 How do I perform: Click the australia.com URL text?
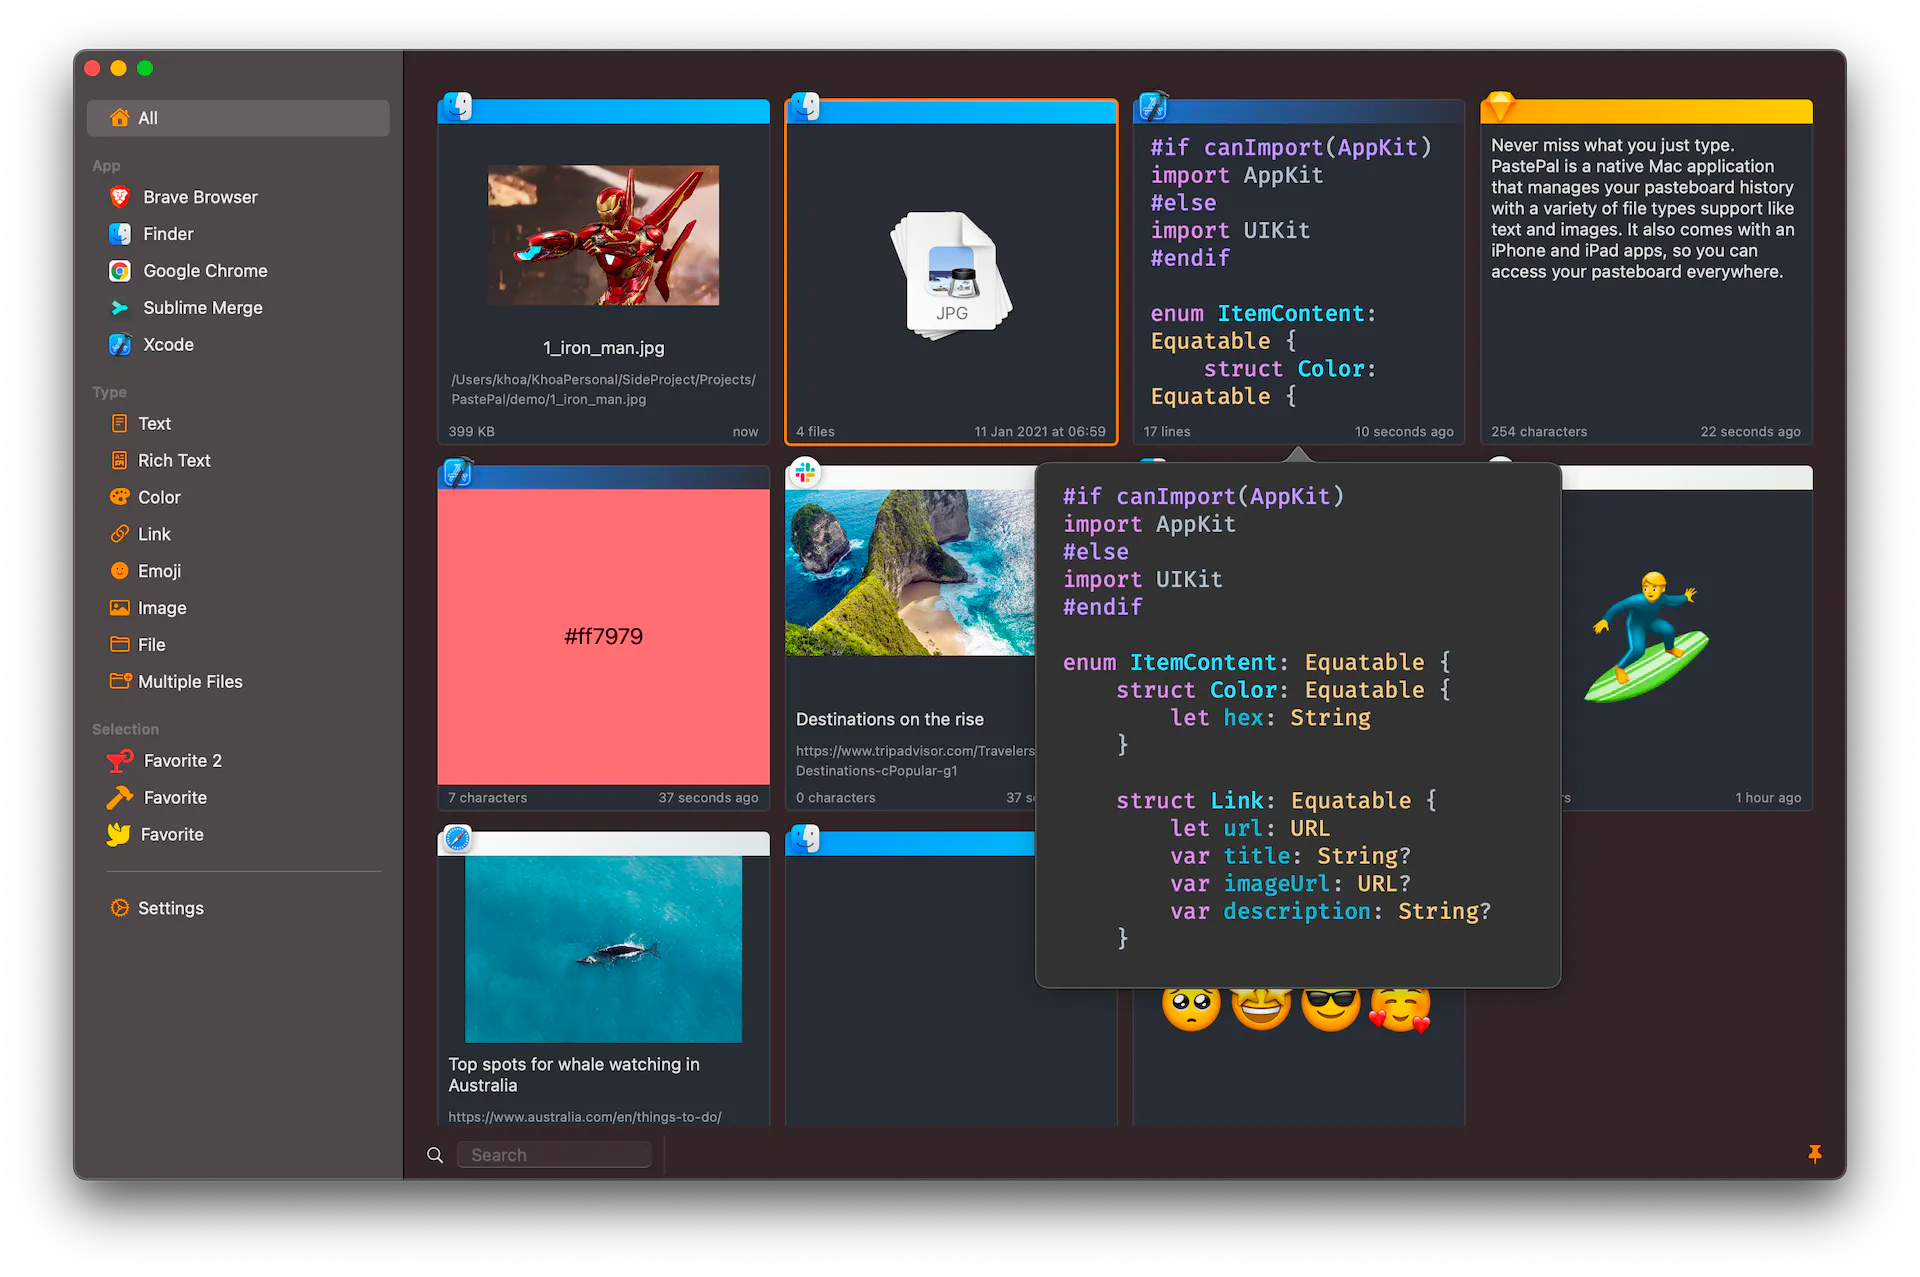(x=585, y=1117)
